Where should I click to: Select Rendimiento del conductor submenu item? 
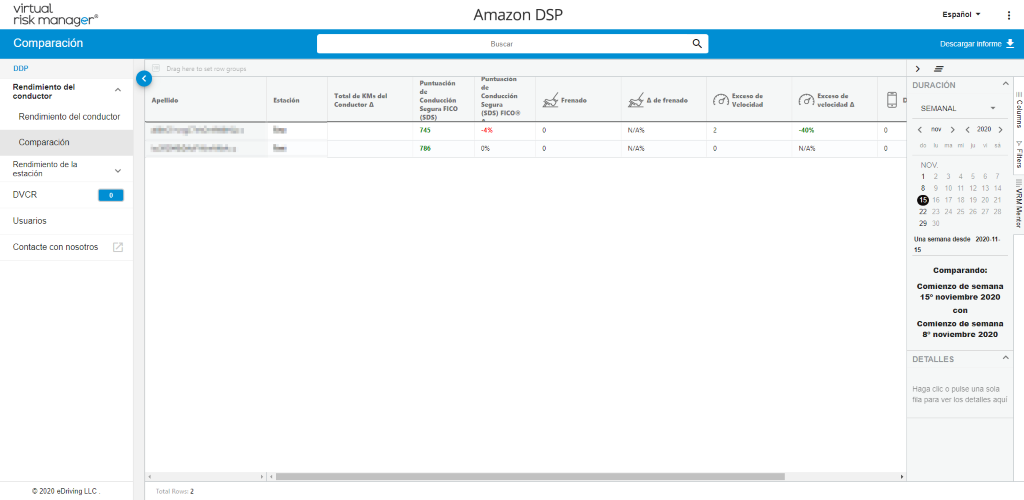point(69,117)
